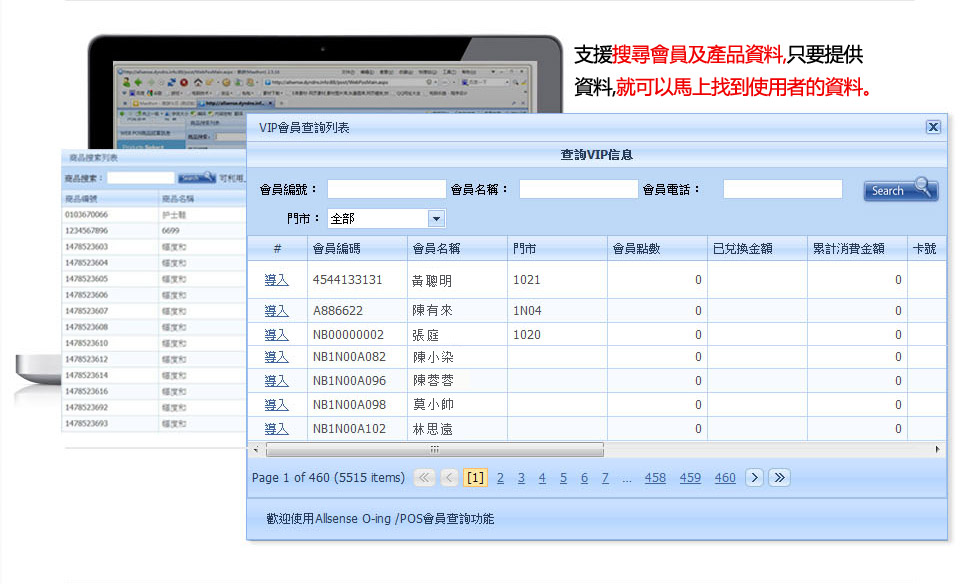The image size is (980, 584).
Task: Sort by 會員點數 column header
Action: (x=636, y=249)
